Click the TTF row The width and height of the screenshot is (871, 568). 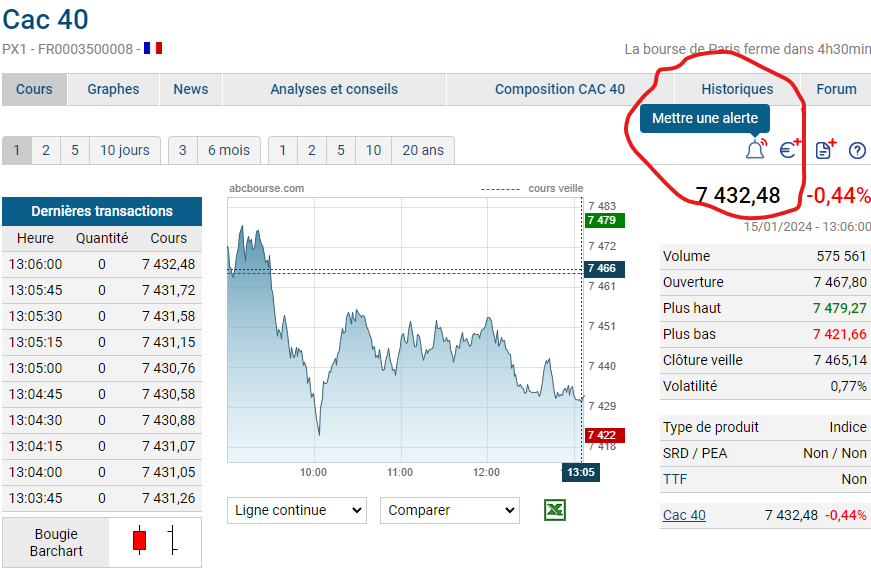[x=765, y=479]
